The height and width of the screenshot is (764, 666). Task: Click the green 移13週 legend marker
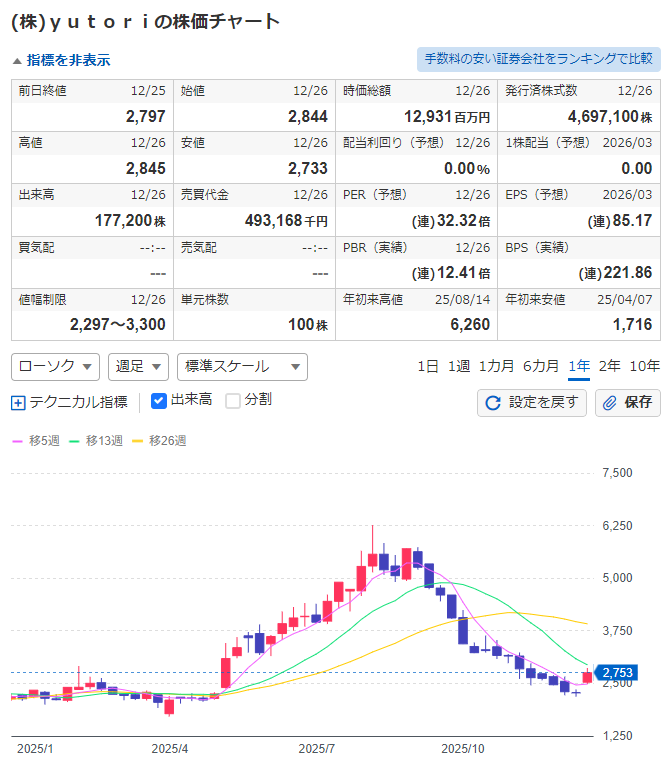point(74,441)
